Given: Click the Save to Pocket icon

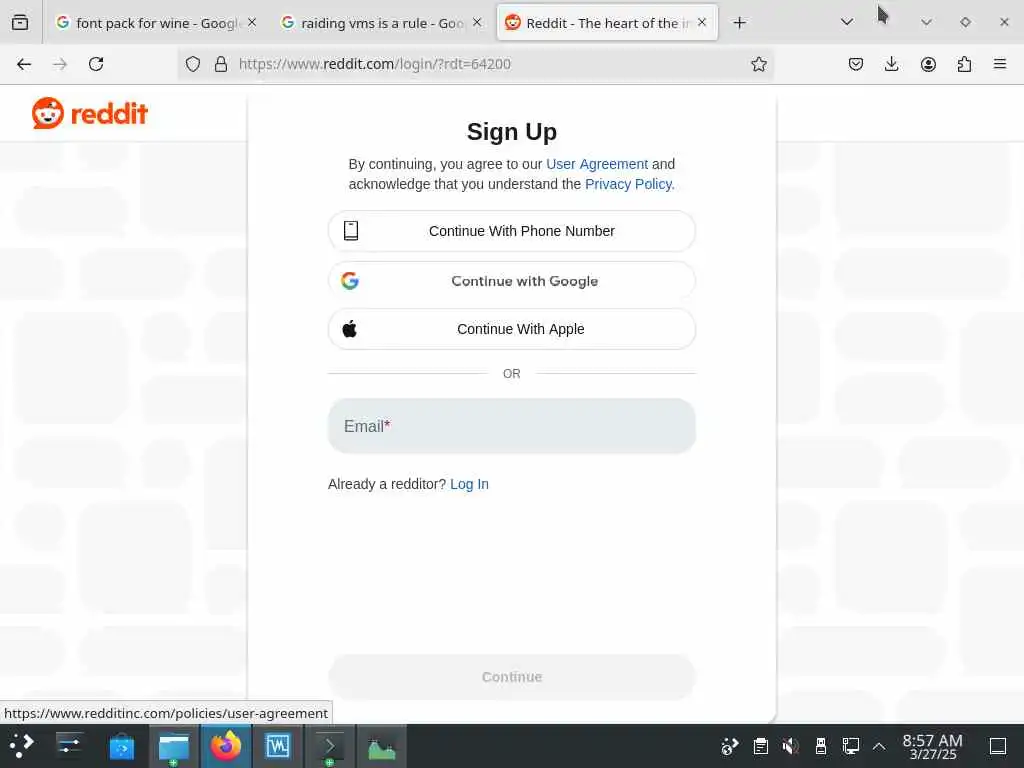Looking at the screenshot, I should (856, 64).
